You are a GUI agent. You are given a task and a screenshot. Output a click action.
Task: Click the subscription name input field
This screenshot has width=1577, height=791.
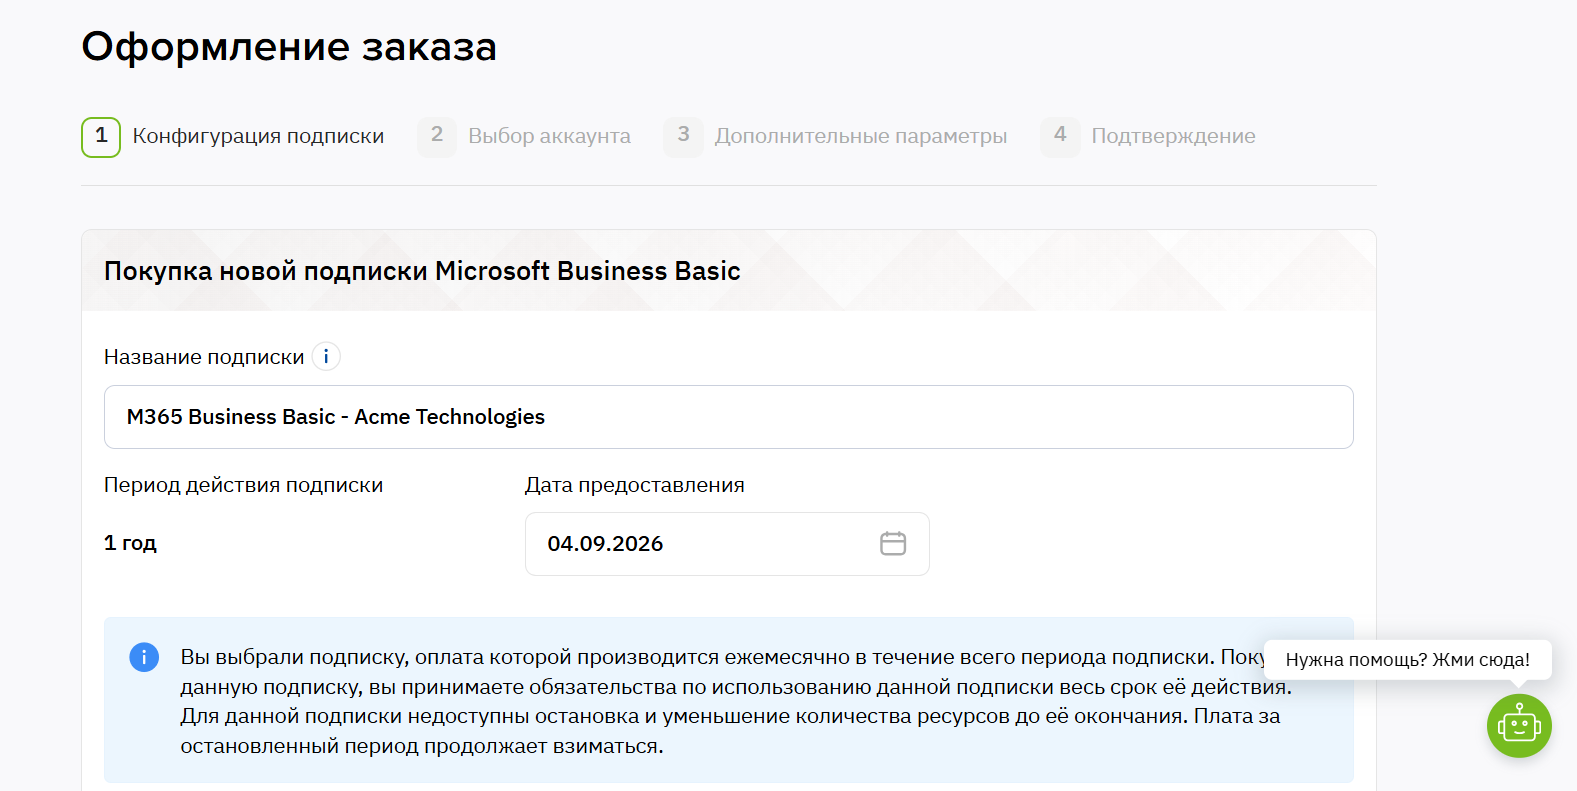[x=728, y=417]
